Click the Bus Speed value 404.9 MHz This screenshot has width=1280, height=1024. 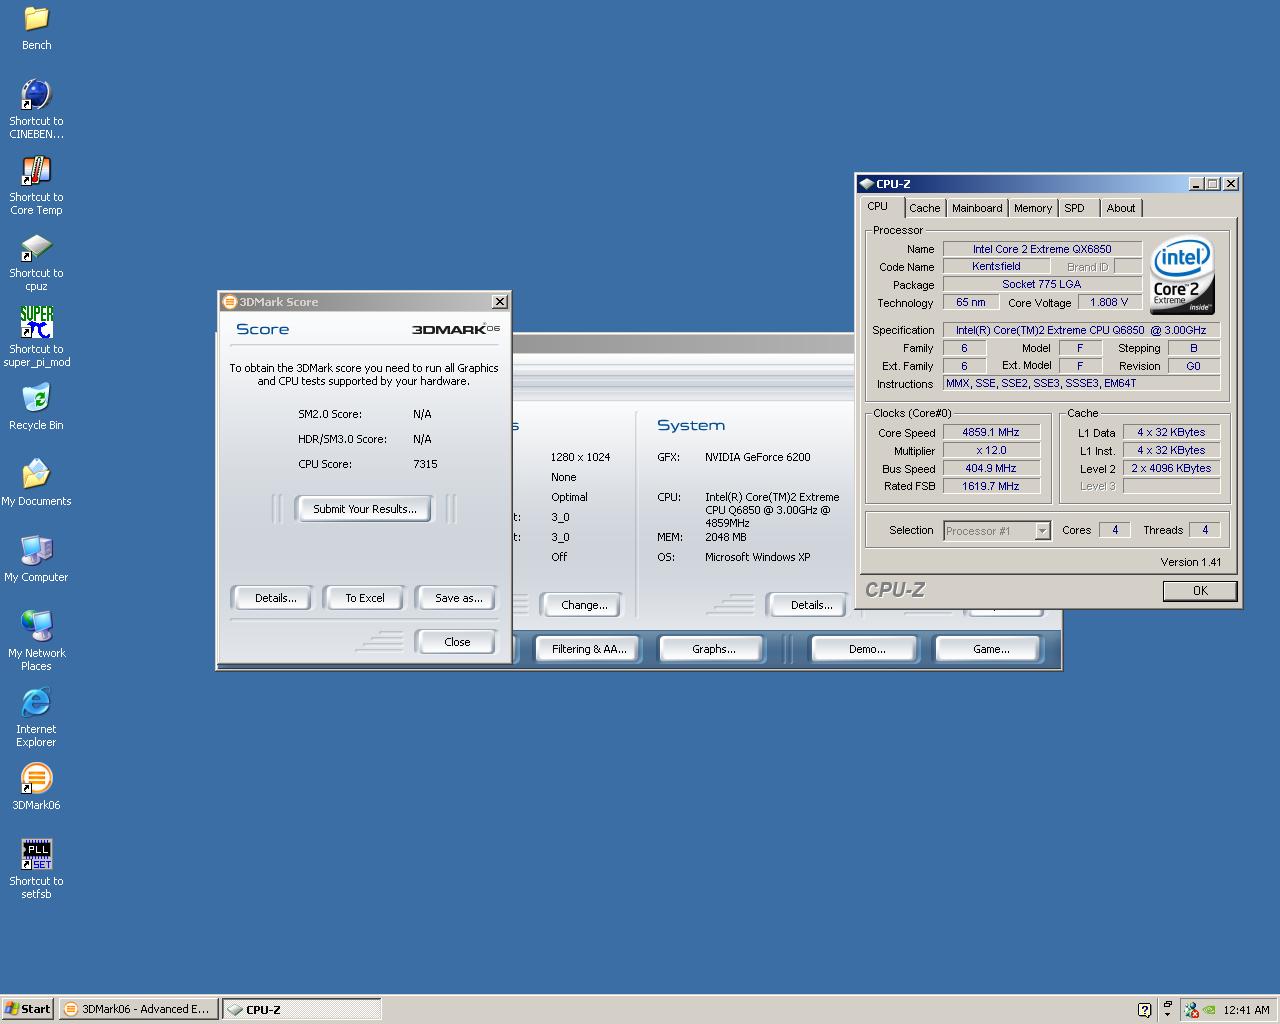pos(991,468)
